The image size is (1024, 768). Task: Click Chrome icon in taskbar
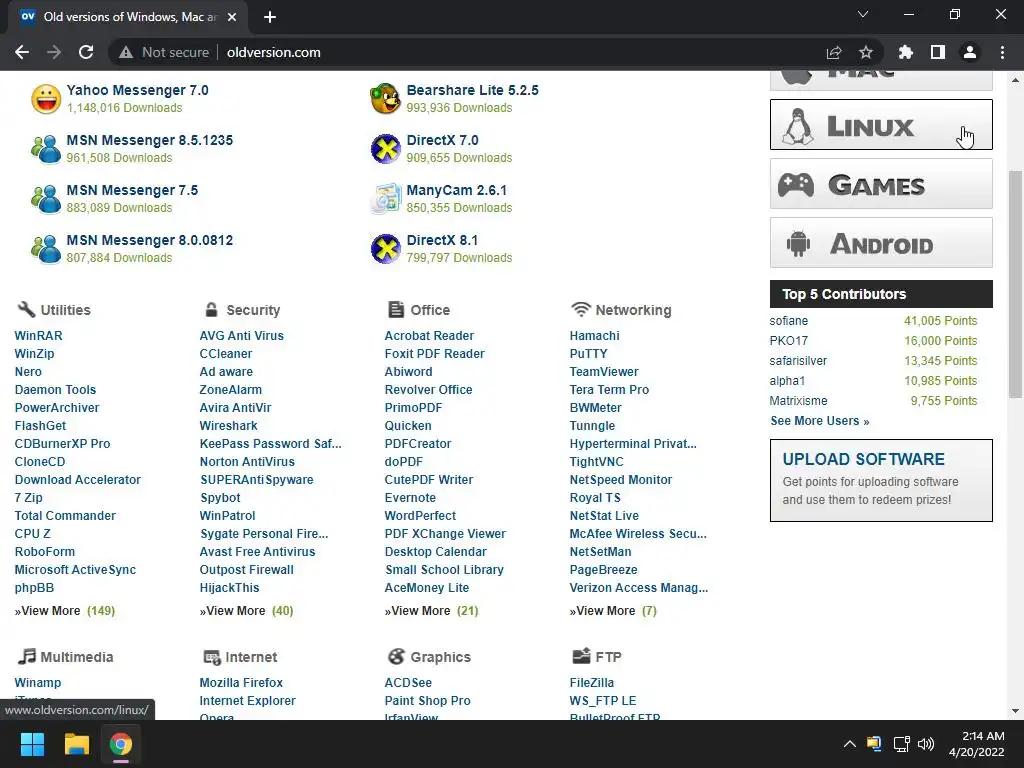coord(121,744)
